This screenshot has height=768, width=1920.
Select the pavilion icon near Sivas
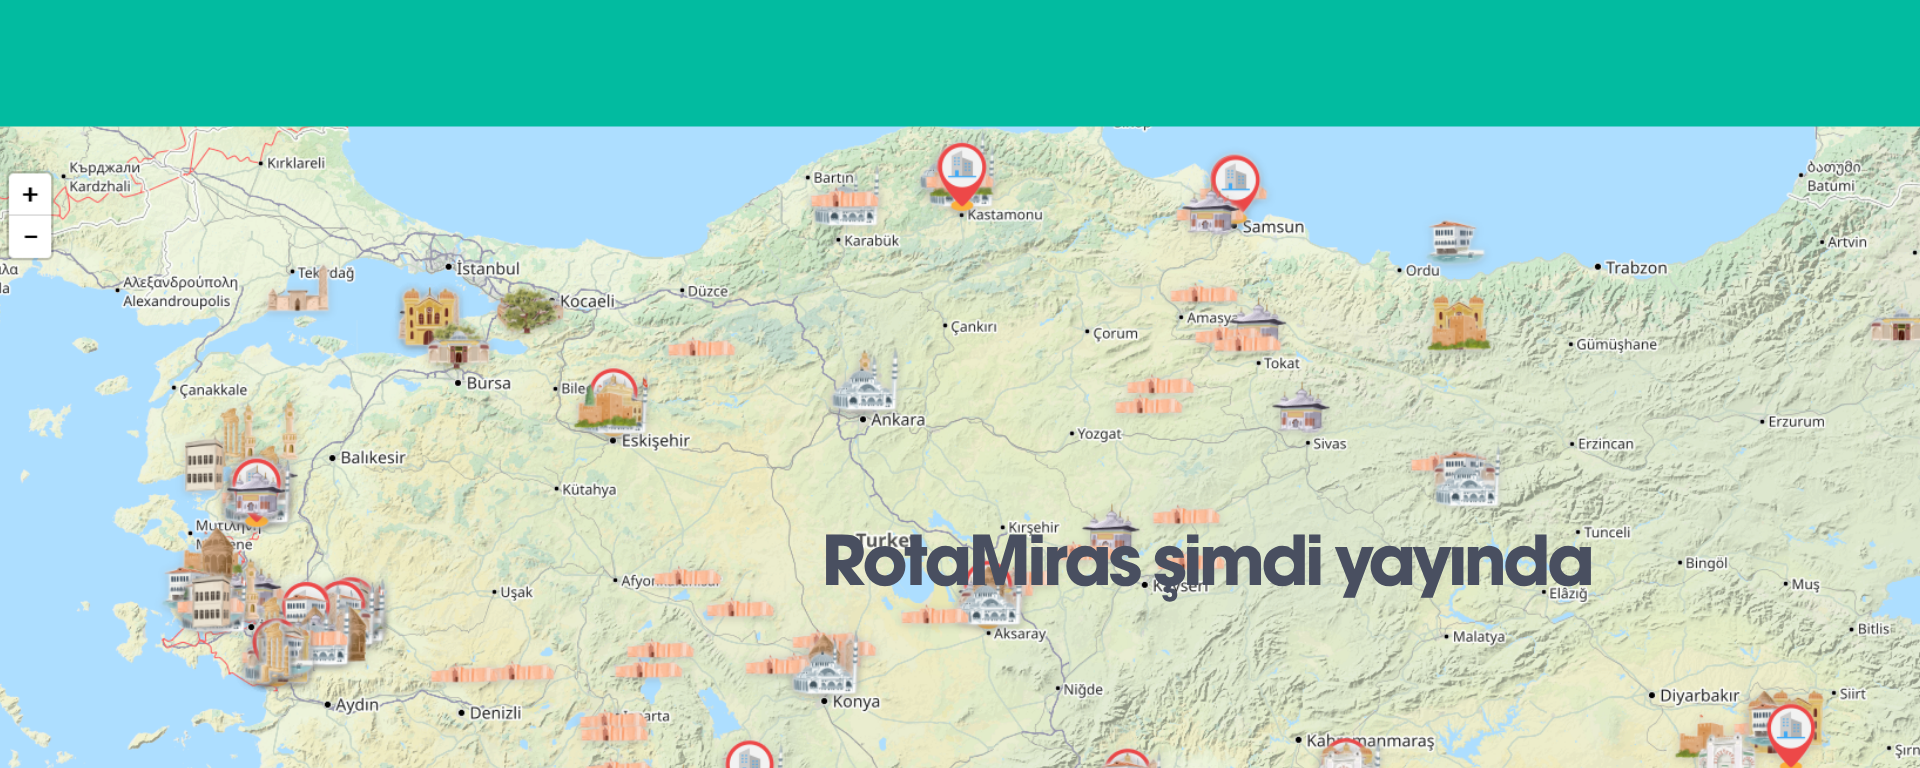click(1300, 410)
